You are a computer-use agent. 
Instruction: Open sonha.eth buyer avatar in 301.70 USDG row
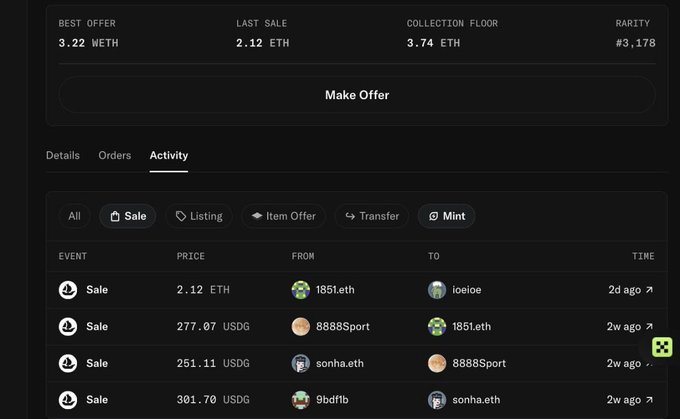(x=437, y=400)
